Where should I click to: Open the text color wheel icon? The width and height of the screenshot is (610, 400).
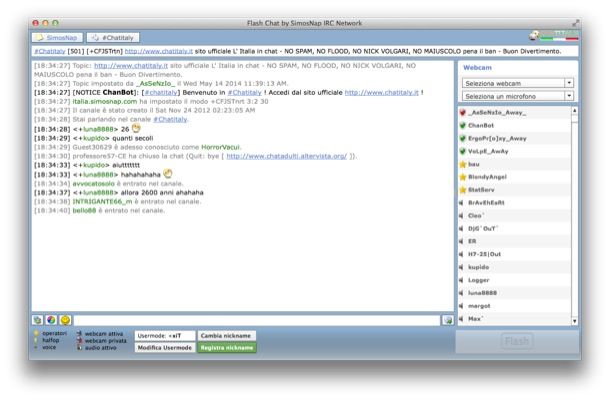tap(51, 320)
